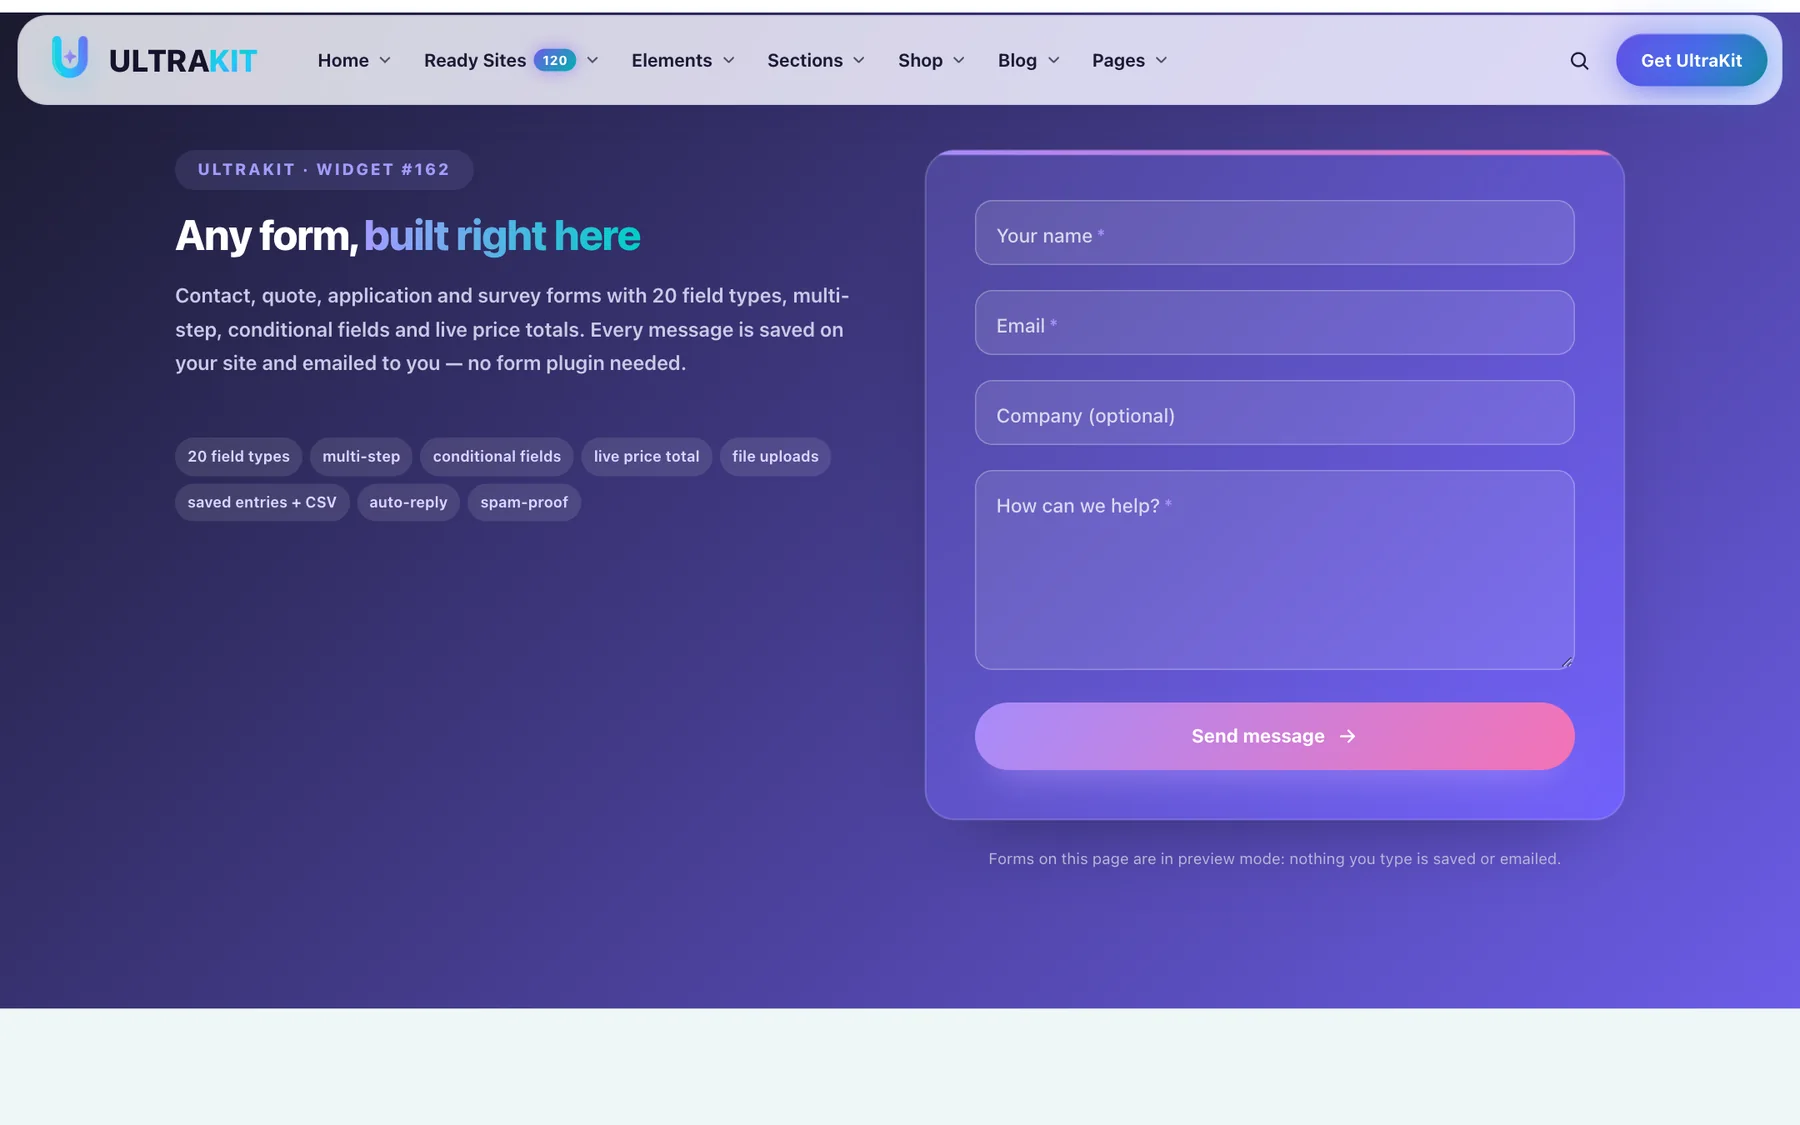Open the Elements menu item
1800x1125 pixels.
pyautogui.click(x=672, y=61)
